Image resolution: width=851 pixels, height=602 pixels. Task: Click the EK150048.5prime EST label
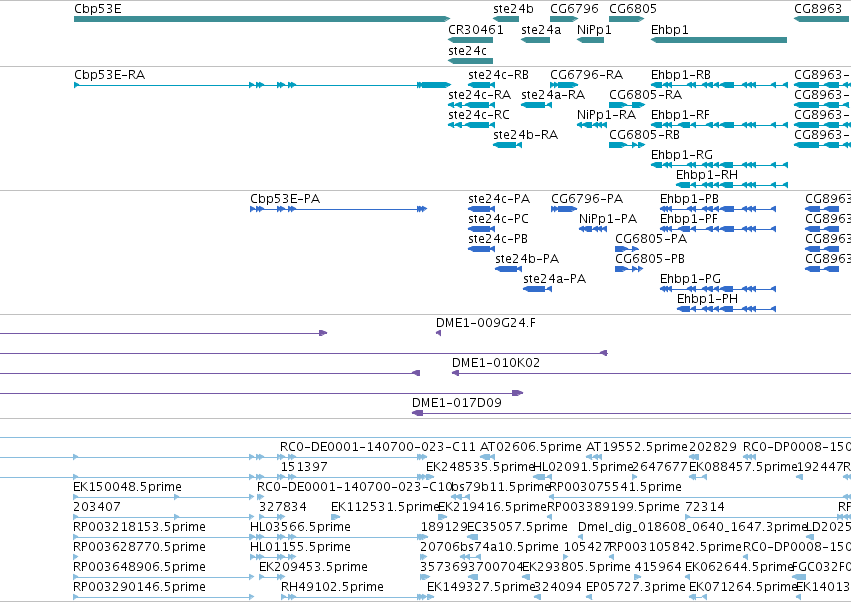tap(128, 487)
